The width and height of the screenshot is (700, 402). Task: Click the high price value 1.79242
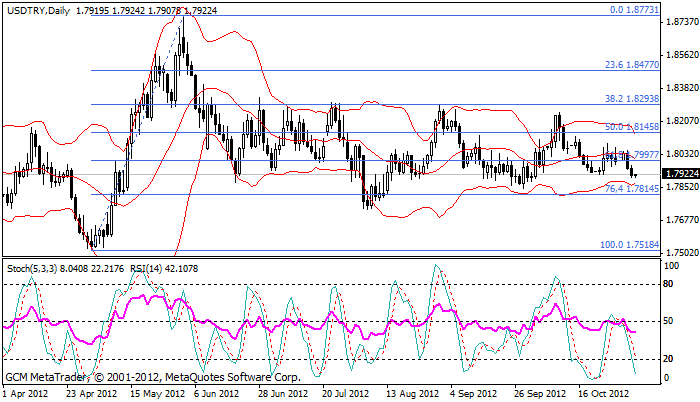point(129,10)
